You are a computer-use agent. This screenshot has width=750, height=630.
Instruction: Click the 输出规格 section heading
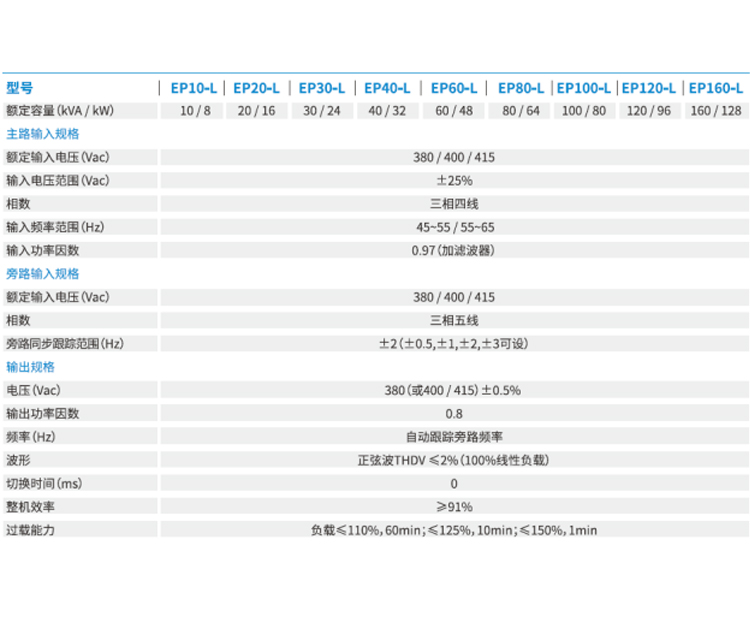[x=30, y=367]
